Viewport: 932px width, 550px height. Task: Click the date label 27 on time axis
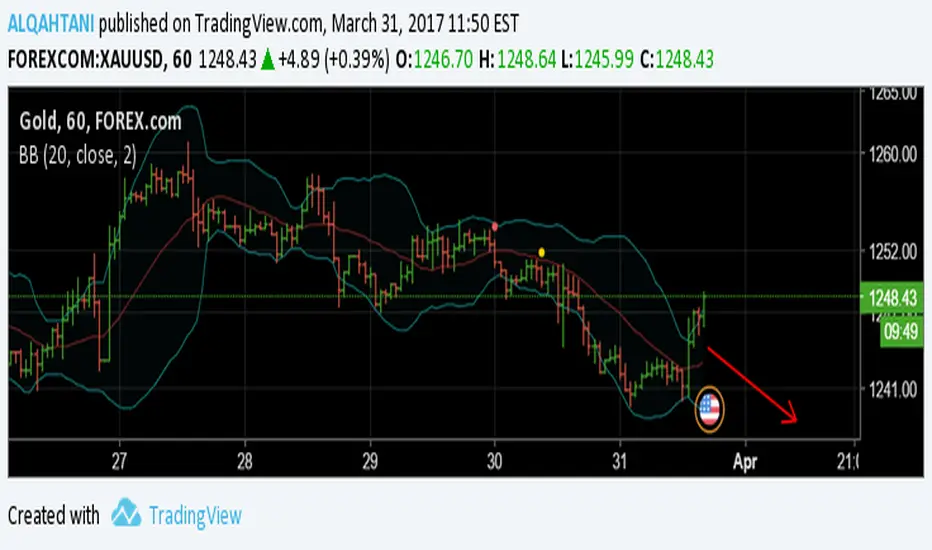click(119, 461)
